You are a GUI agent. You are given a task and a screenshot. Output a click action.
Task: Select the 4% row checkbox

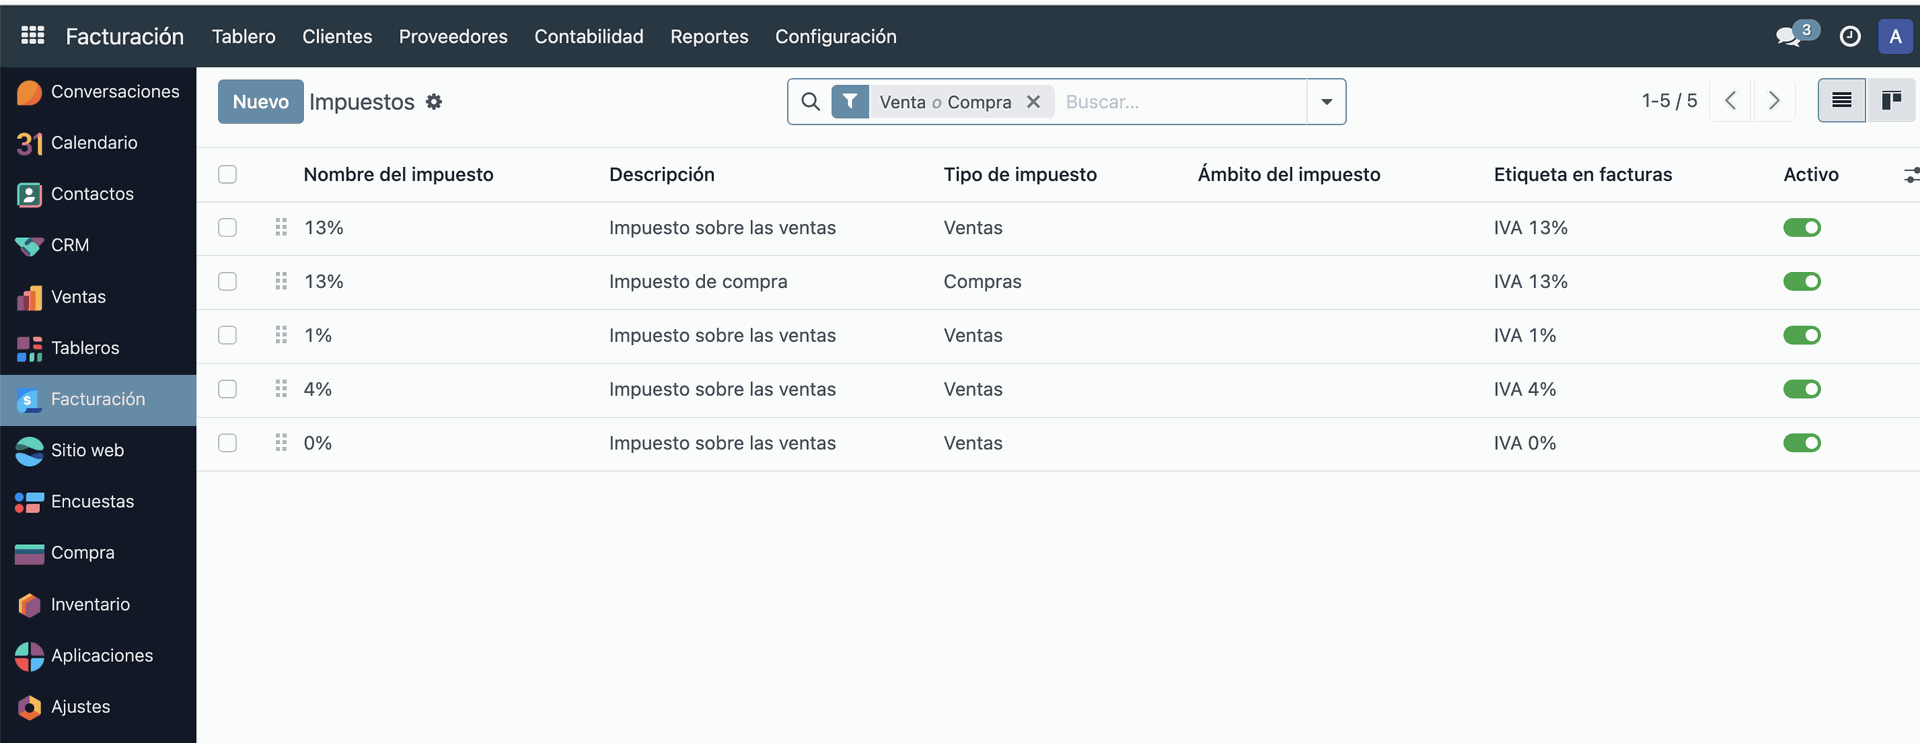tap(228, 389)
